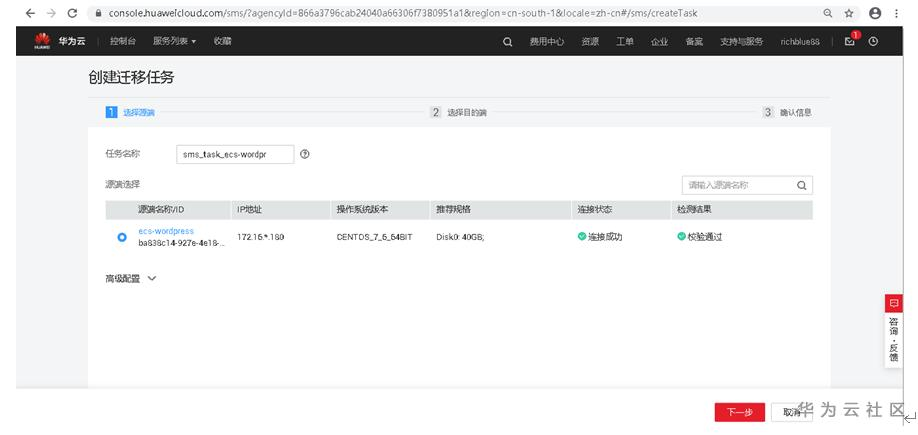Image resolution: width=918 pixels, height=435 pixels.
Task: Open 支持与服务 menu
Action: click(x=742, y=42)
